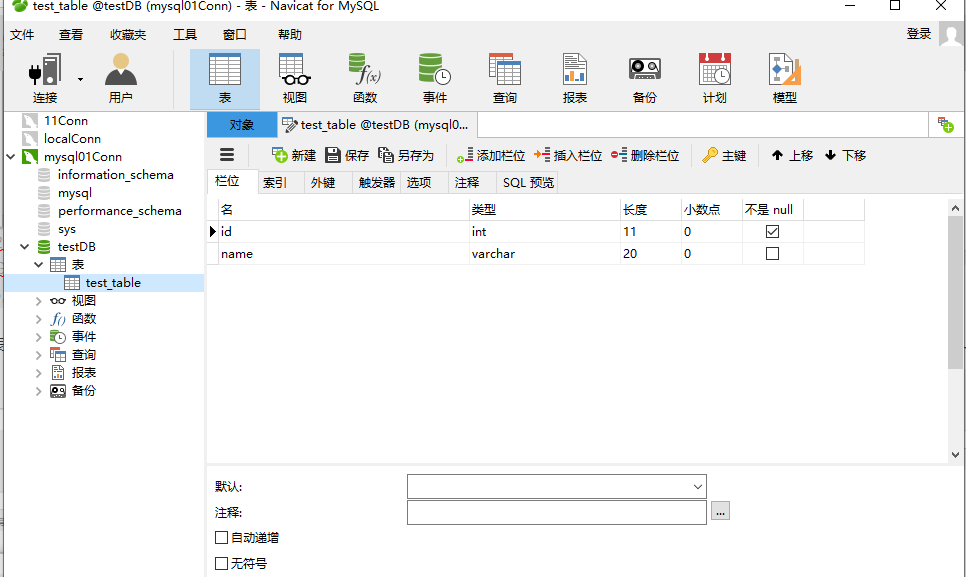Open the 文件 menu

[22, 34]
